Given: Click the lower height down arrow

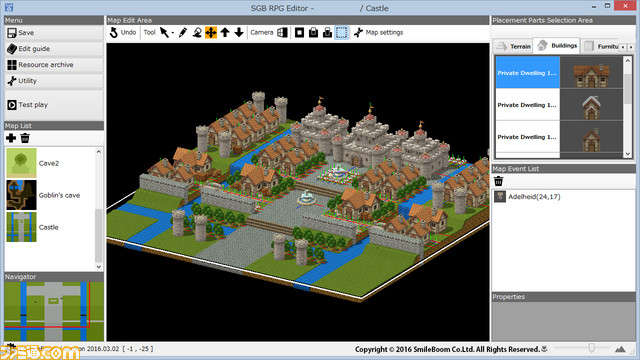Looking at the screenshot, I should tap(239, 32).
